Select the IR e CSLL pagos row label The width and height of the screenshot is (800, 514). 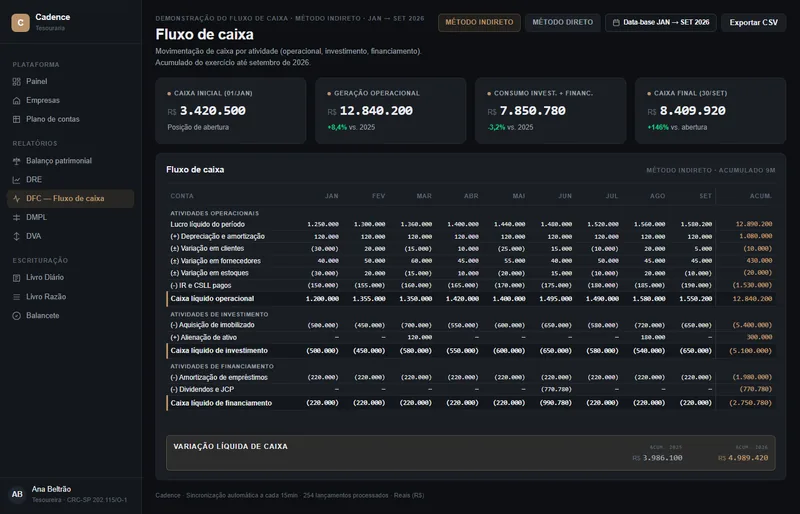click(x=201, y=285)
